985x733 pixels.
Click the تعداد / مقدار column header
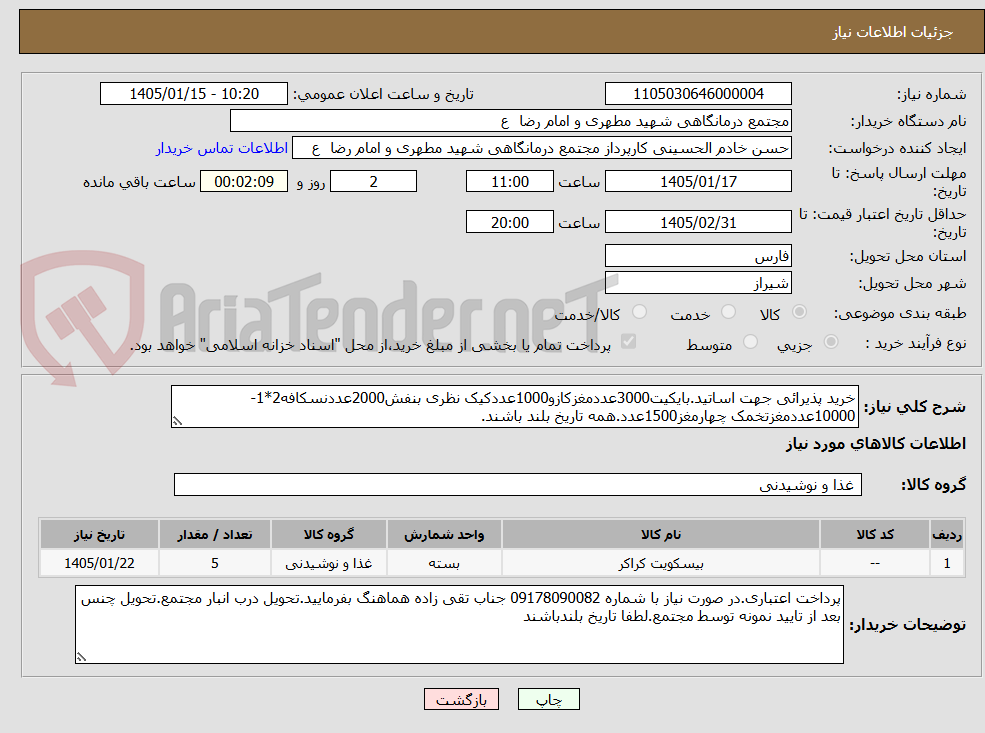coord(215,535)
